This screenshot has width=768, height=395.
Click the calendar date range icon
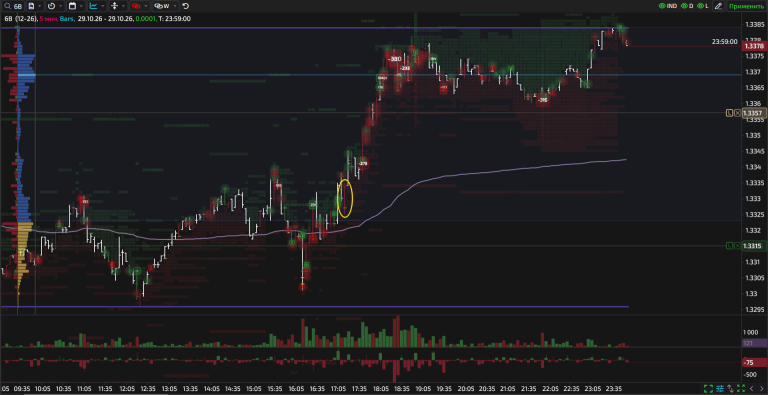[72, 6]
